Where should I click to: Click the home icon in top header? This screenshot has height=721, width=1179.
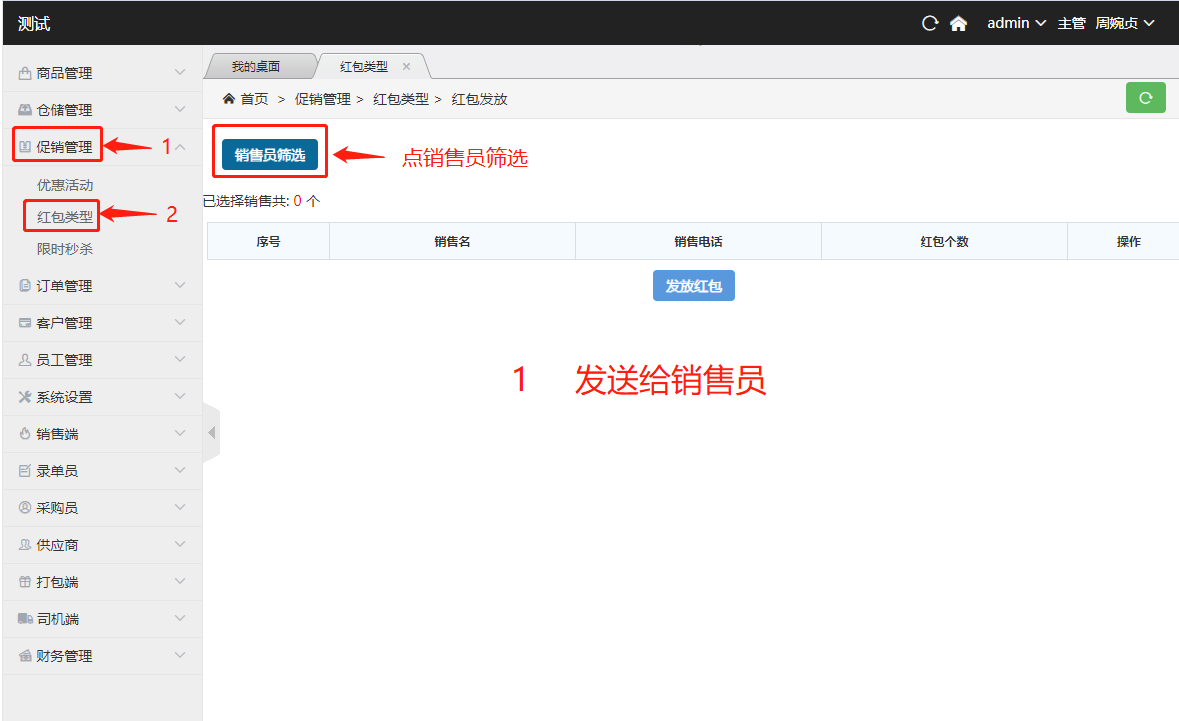tap(958, 23)
